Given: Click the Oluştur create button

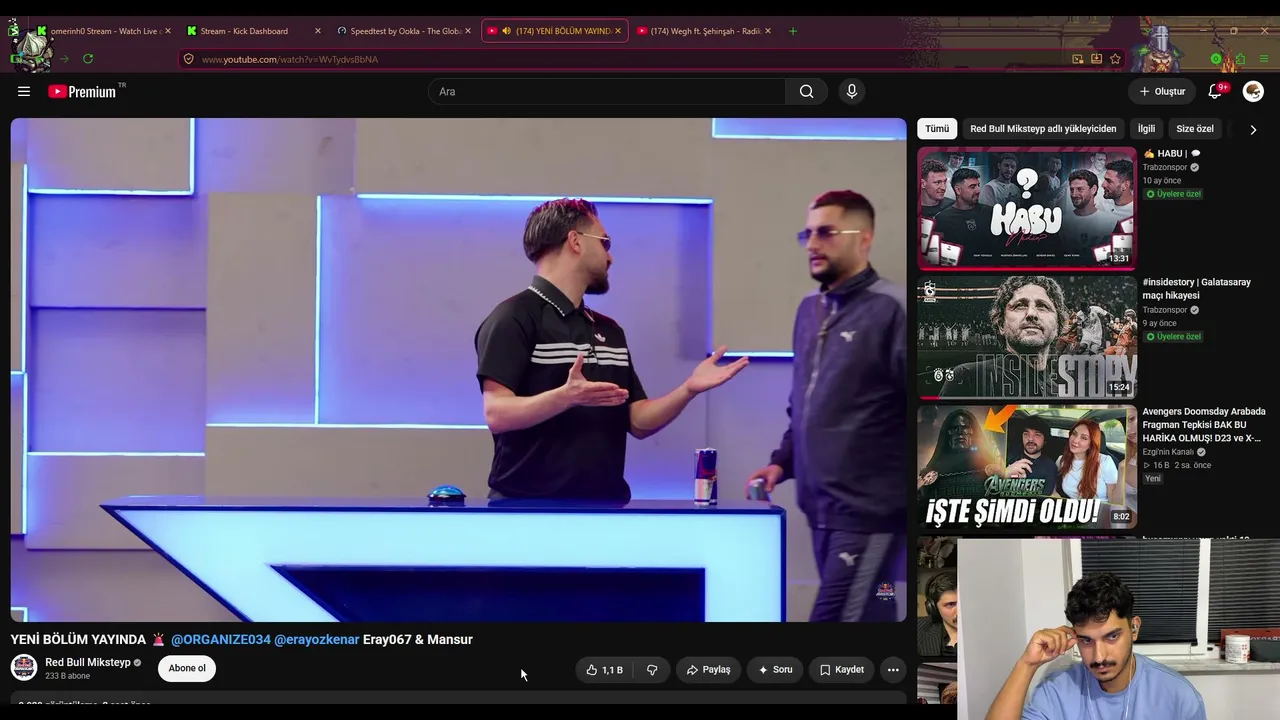Looking at the screenshot, I should [x=1162, y=91].
